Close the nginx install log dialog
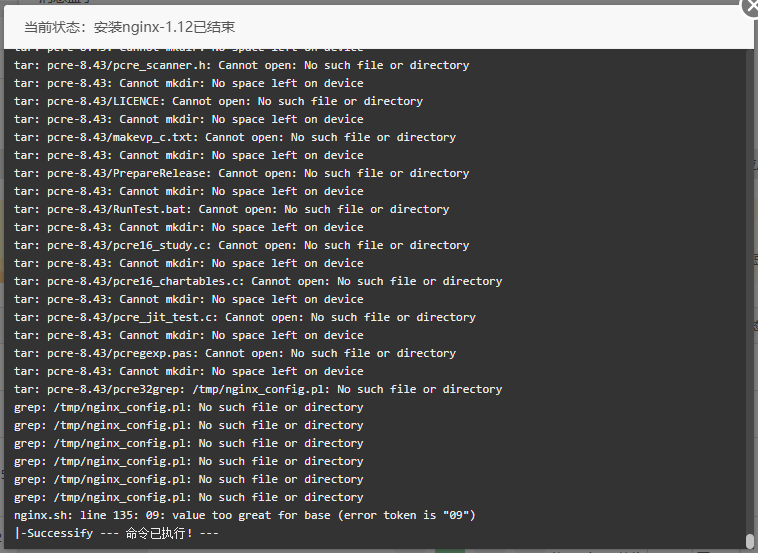 [x=750, y=7]
